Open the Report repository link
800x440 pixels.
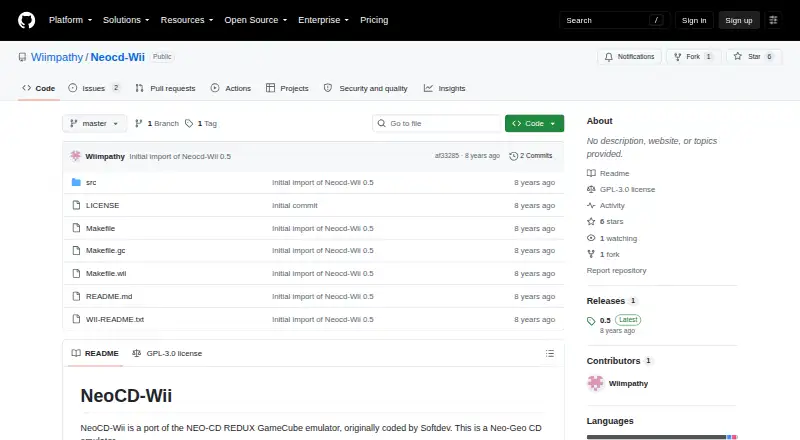[x=616, y=271]
